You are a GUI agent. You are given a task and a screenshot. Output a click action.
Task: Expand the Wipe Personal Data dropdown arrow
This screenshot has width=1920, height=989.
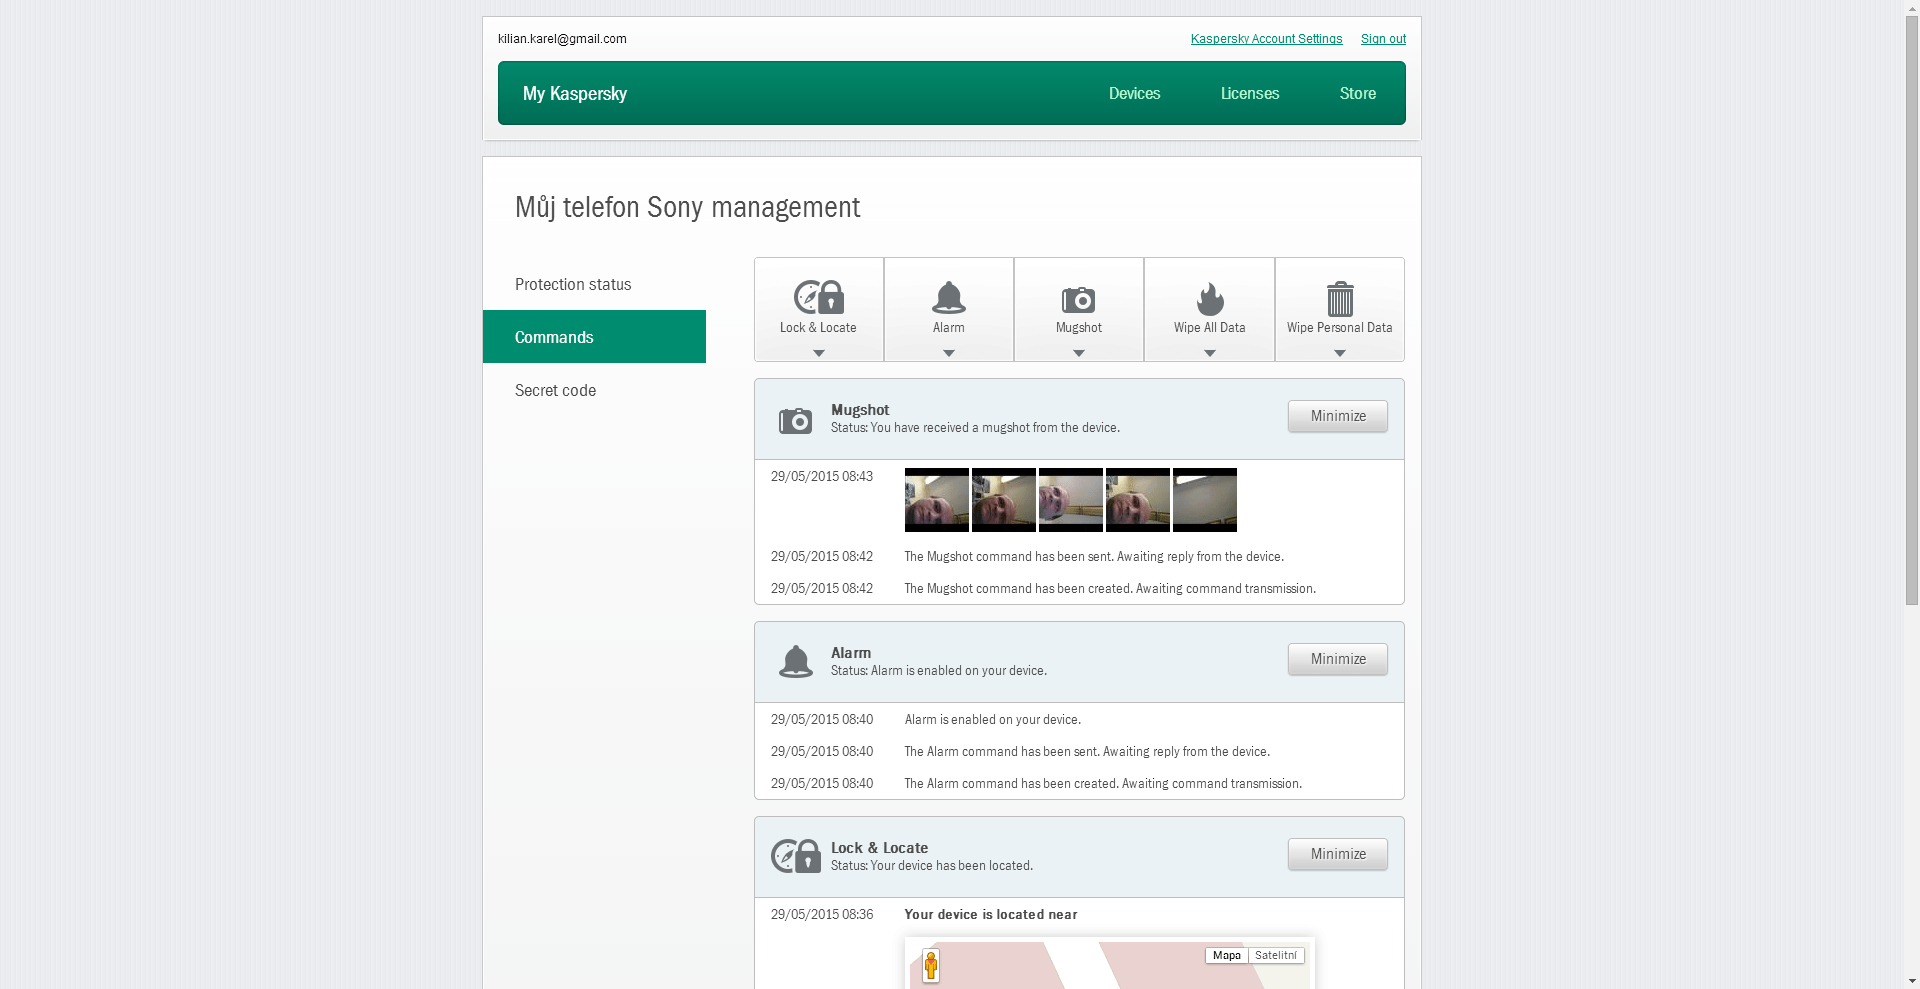1340,353
